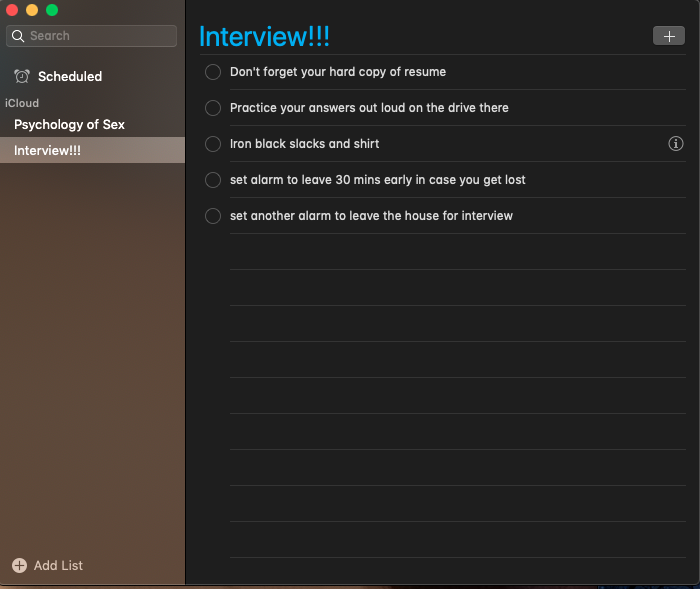Click the Scheduled alarm clock icon
700x589 pixels.
tap(21, 76)
